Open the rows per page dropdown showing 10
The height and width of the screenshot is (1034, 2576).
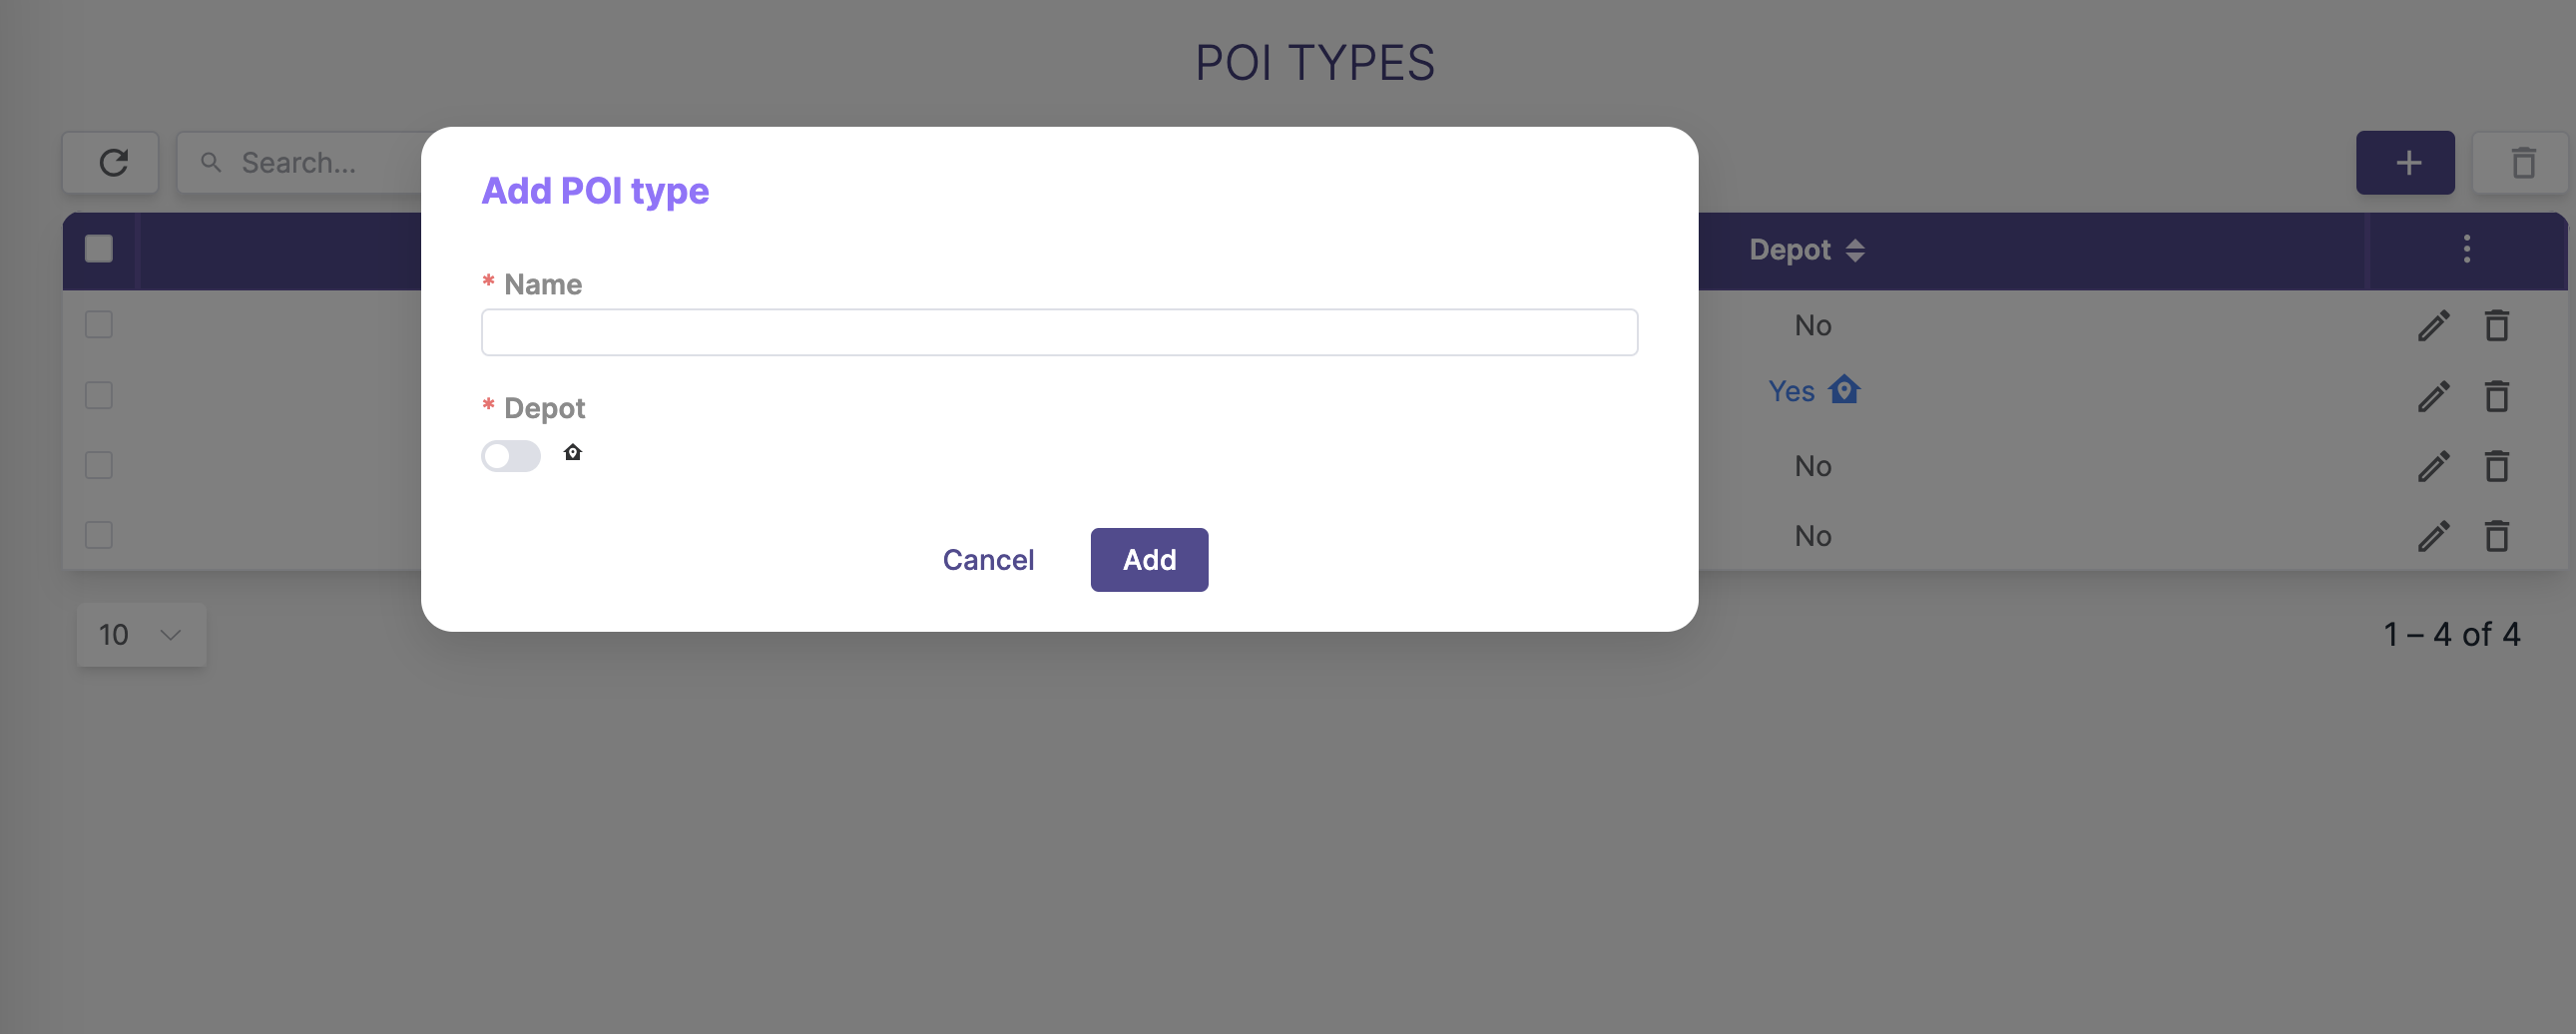[141, 635]
